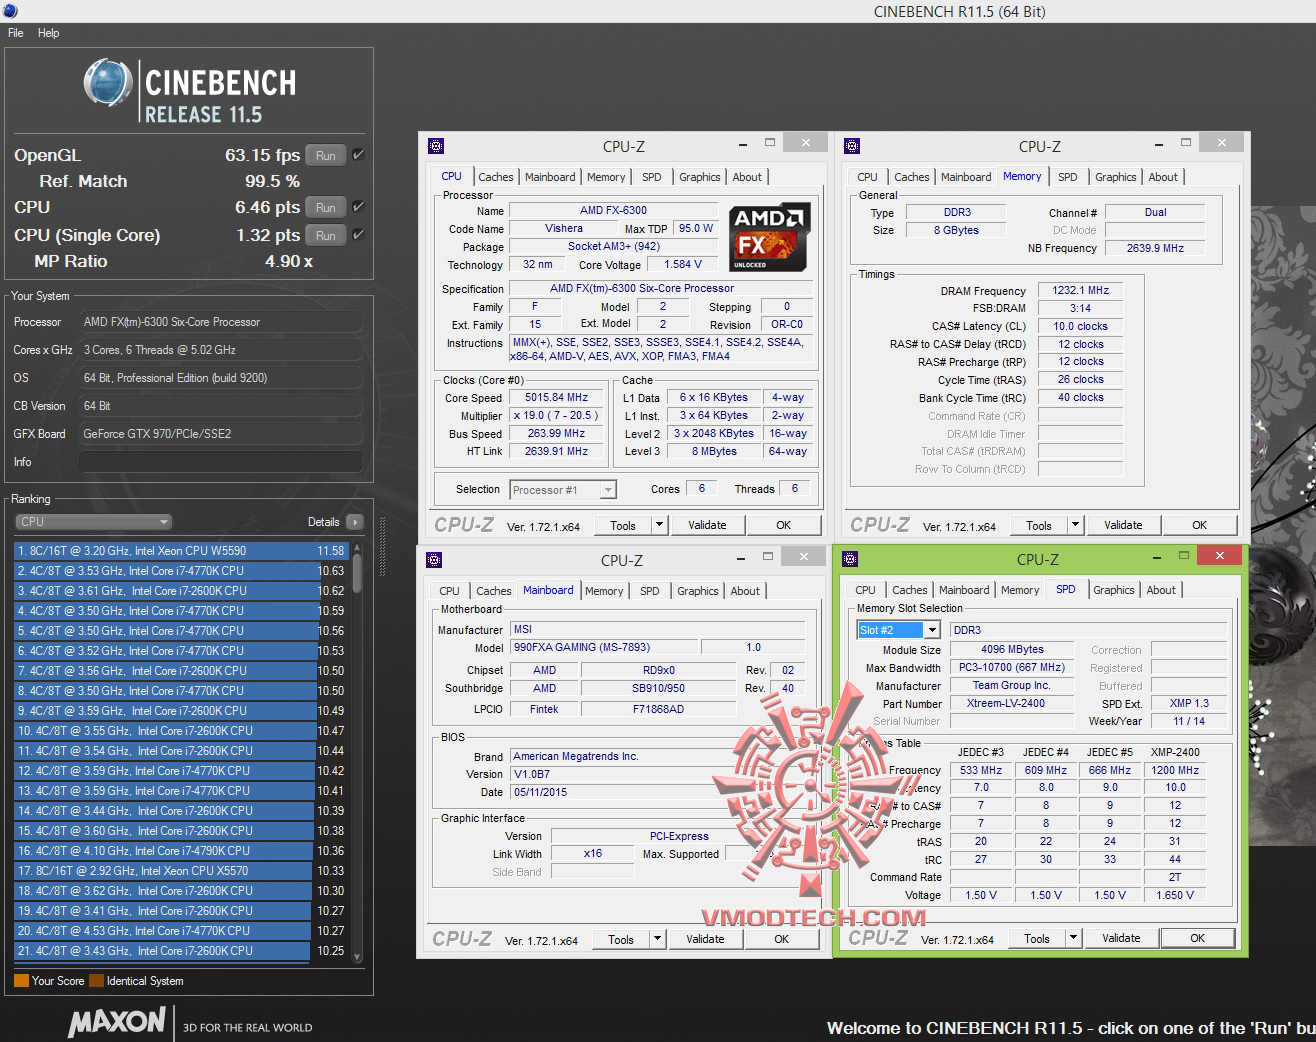1316x1042 pixels.
Task: Click the processor name AMD FX-6300
Action: click(613, 211)
